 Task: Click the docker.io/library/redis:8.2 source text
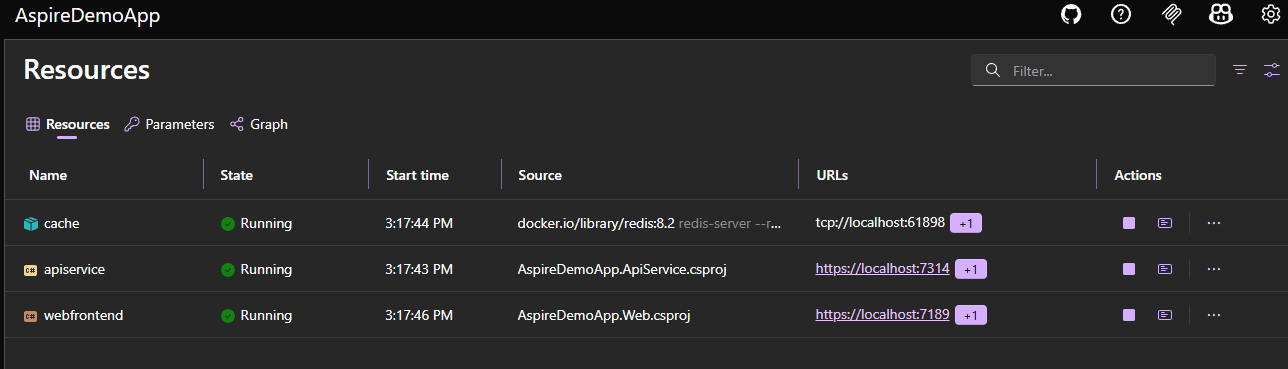596,223
